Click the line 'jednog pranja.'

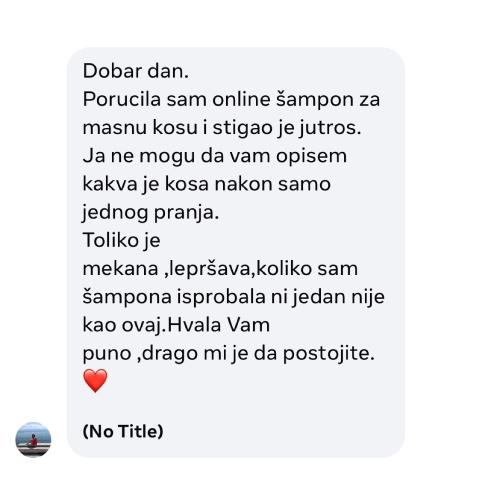pos(151,213)
